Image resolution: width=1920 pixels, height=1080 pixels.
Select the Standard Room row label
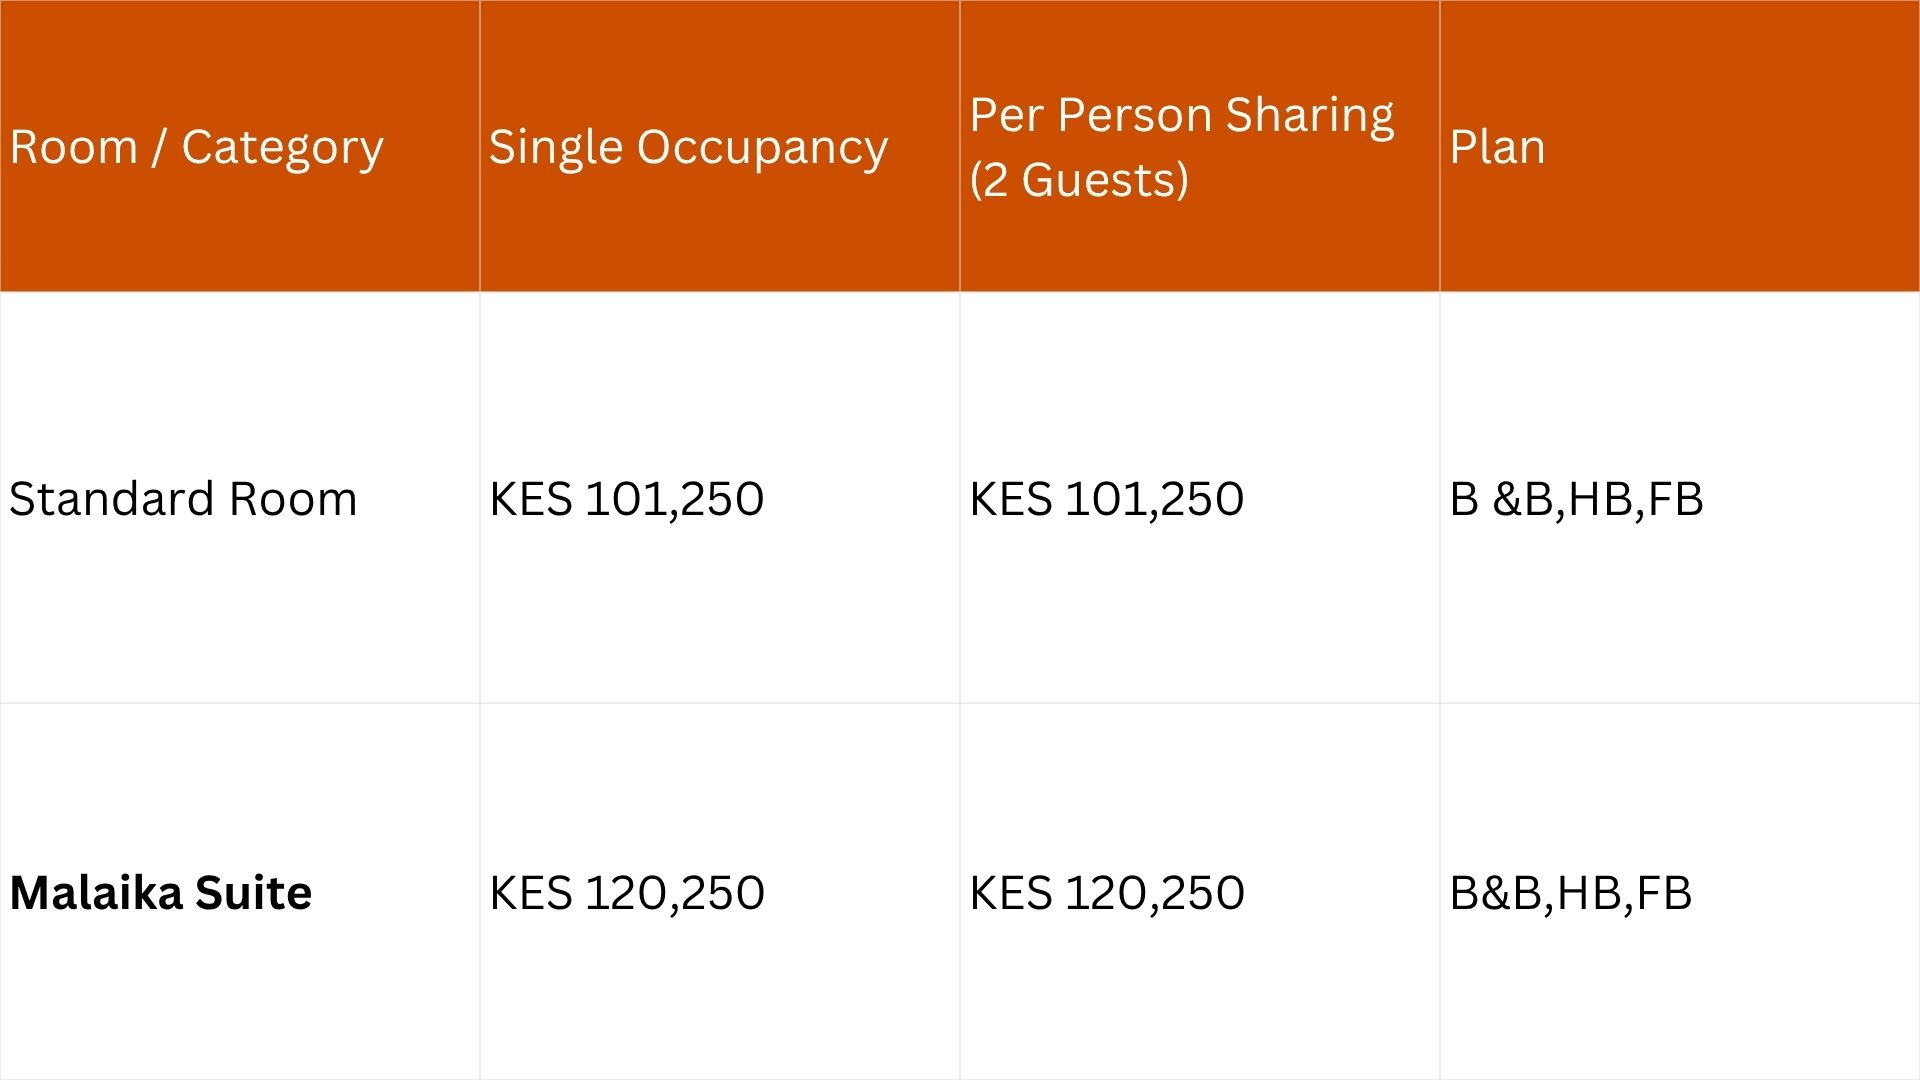pos(183,499)
